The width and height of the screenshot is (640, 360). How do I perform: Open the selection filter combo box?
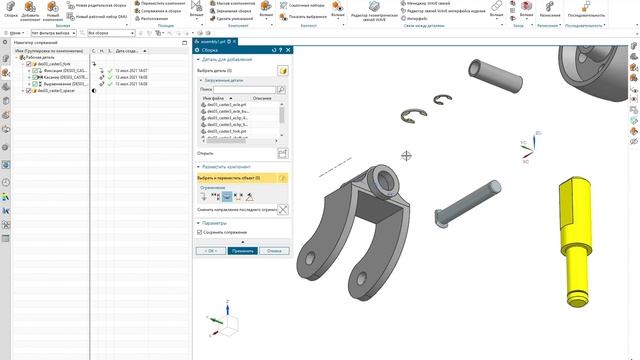(x=54, y=33)
